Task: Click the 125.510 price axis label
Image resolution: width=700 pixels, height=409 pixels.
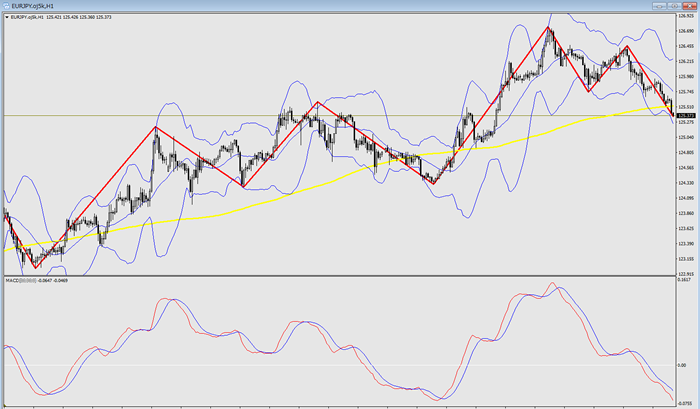Action: pos(685,107)
